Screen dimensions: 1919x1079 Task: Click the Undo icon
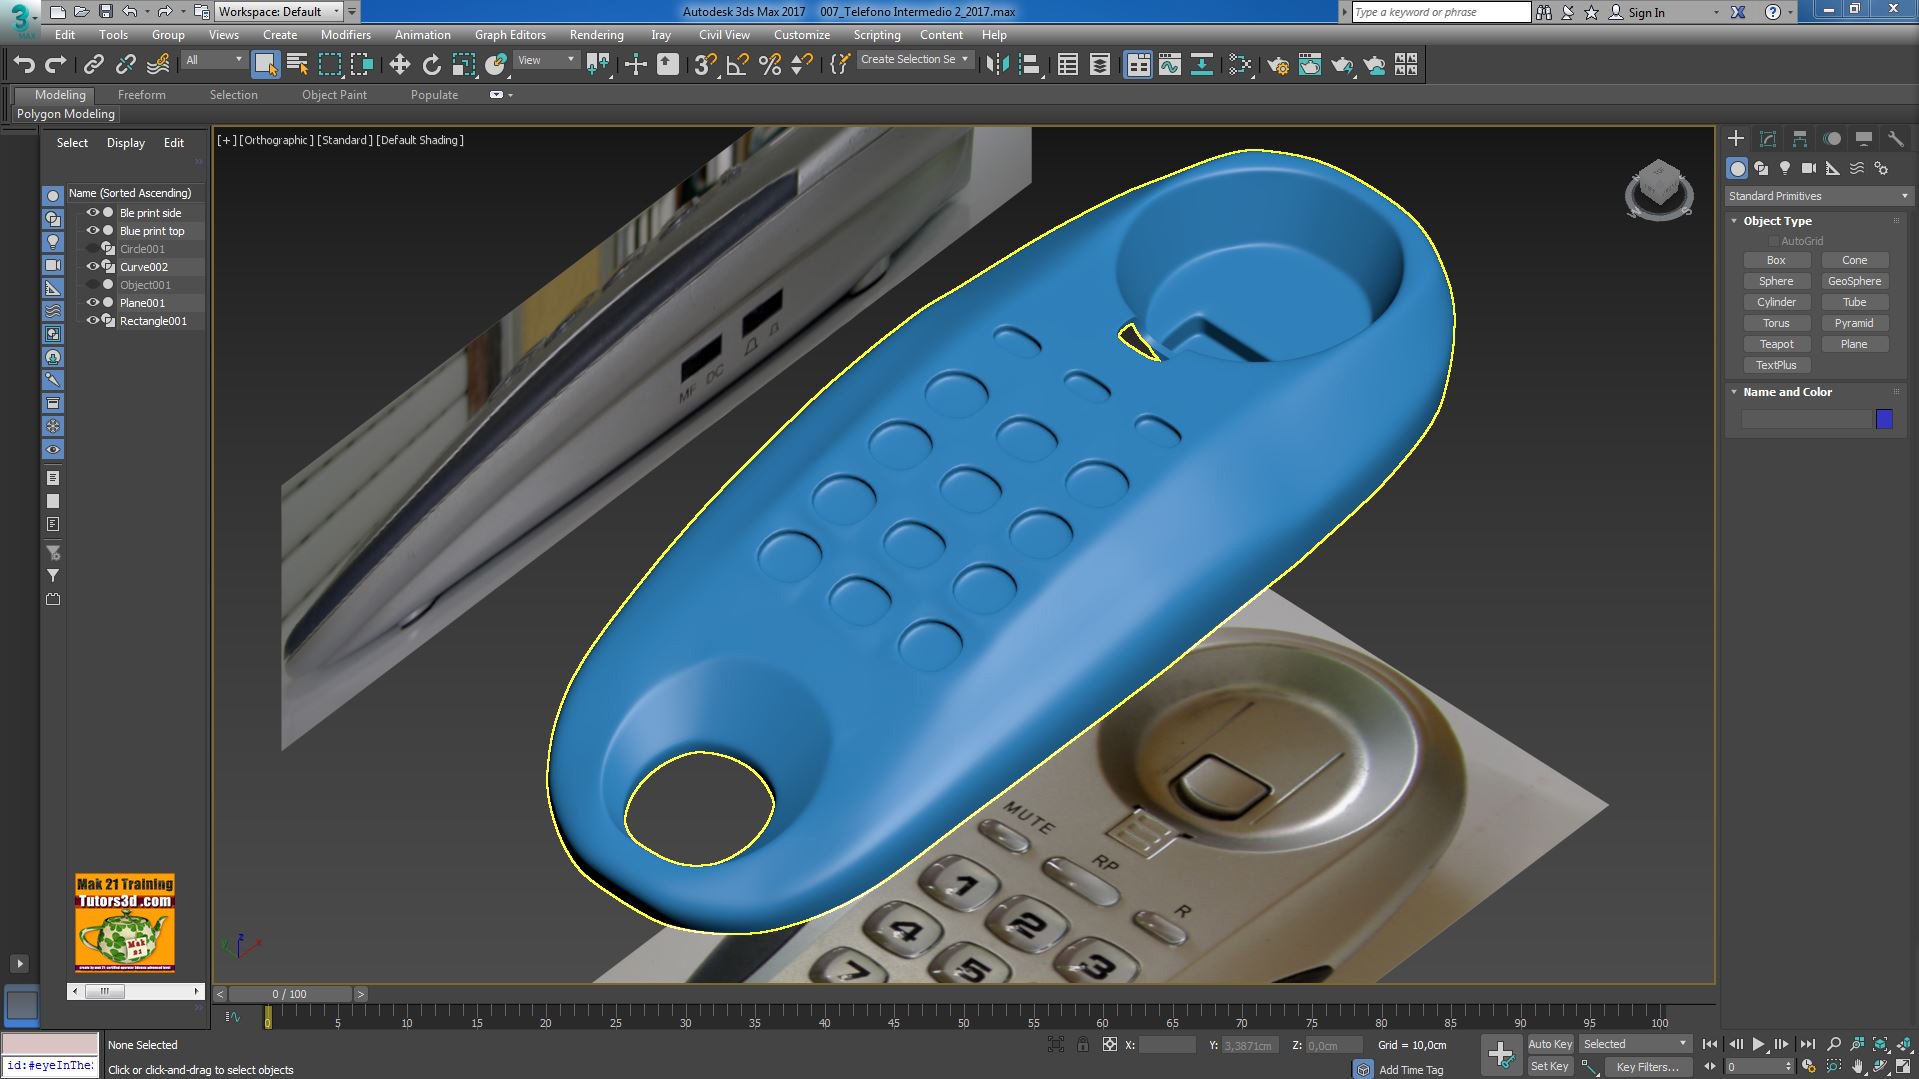pyautogui.click(x=25, y=64)
